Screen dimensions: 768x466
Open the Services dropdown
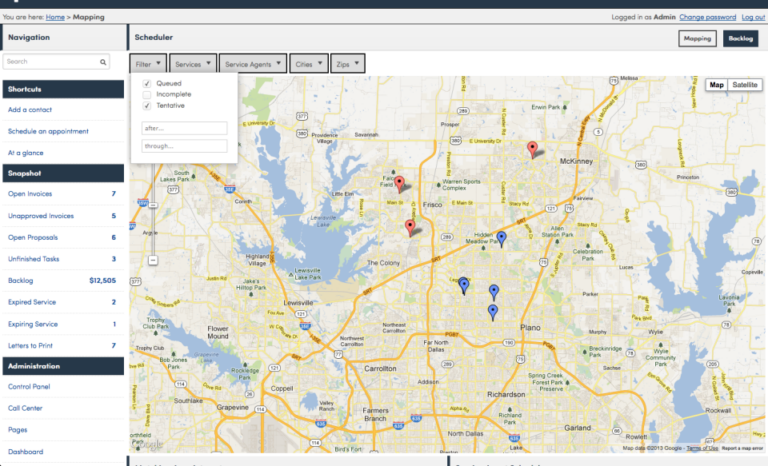193,64
